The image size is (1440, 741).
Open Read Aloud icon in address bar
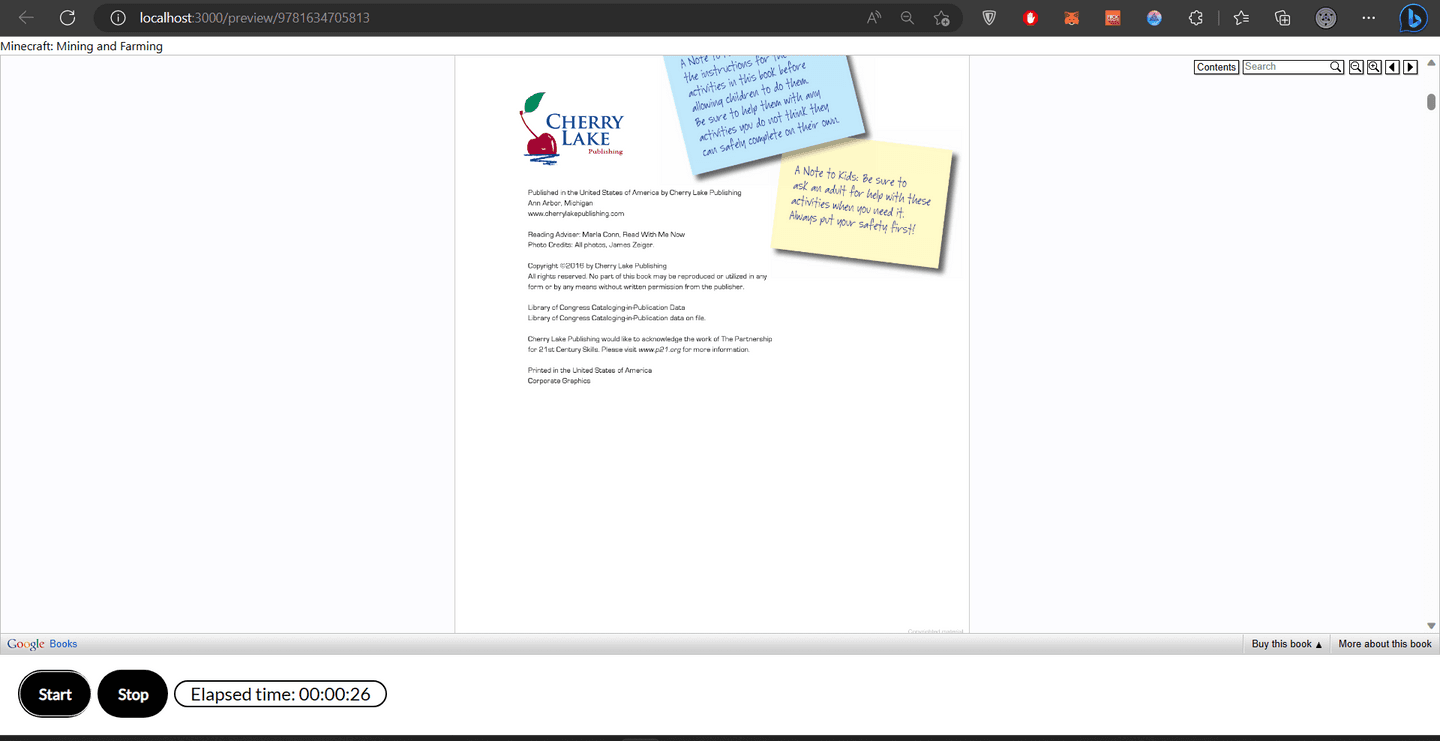click(874, 18)
